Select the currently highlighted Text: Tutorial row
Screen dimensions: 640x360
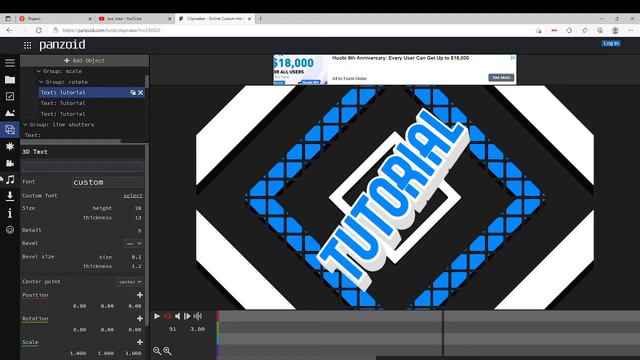tap(92, 93)
